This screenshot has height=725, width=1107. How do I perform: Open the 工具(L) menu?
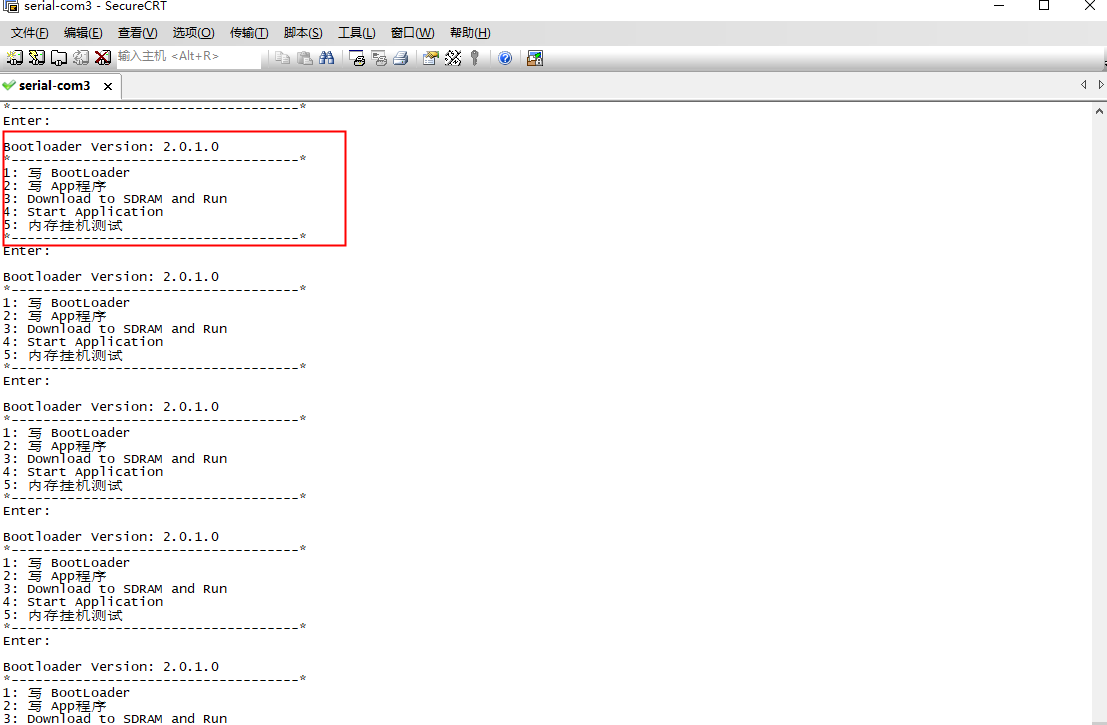click(357, 33)
